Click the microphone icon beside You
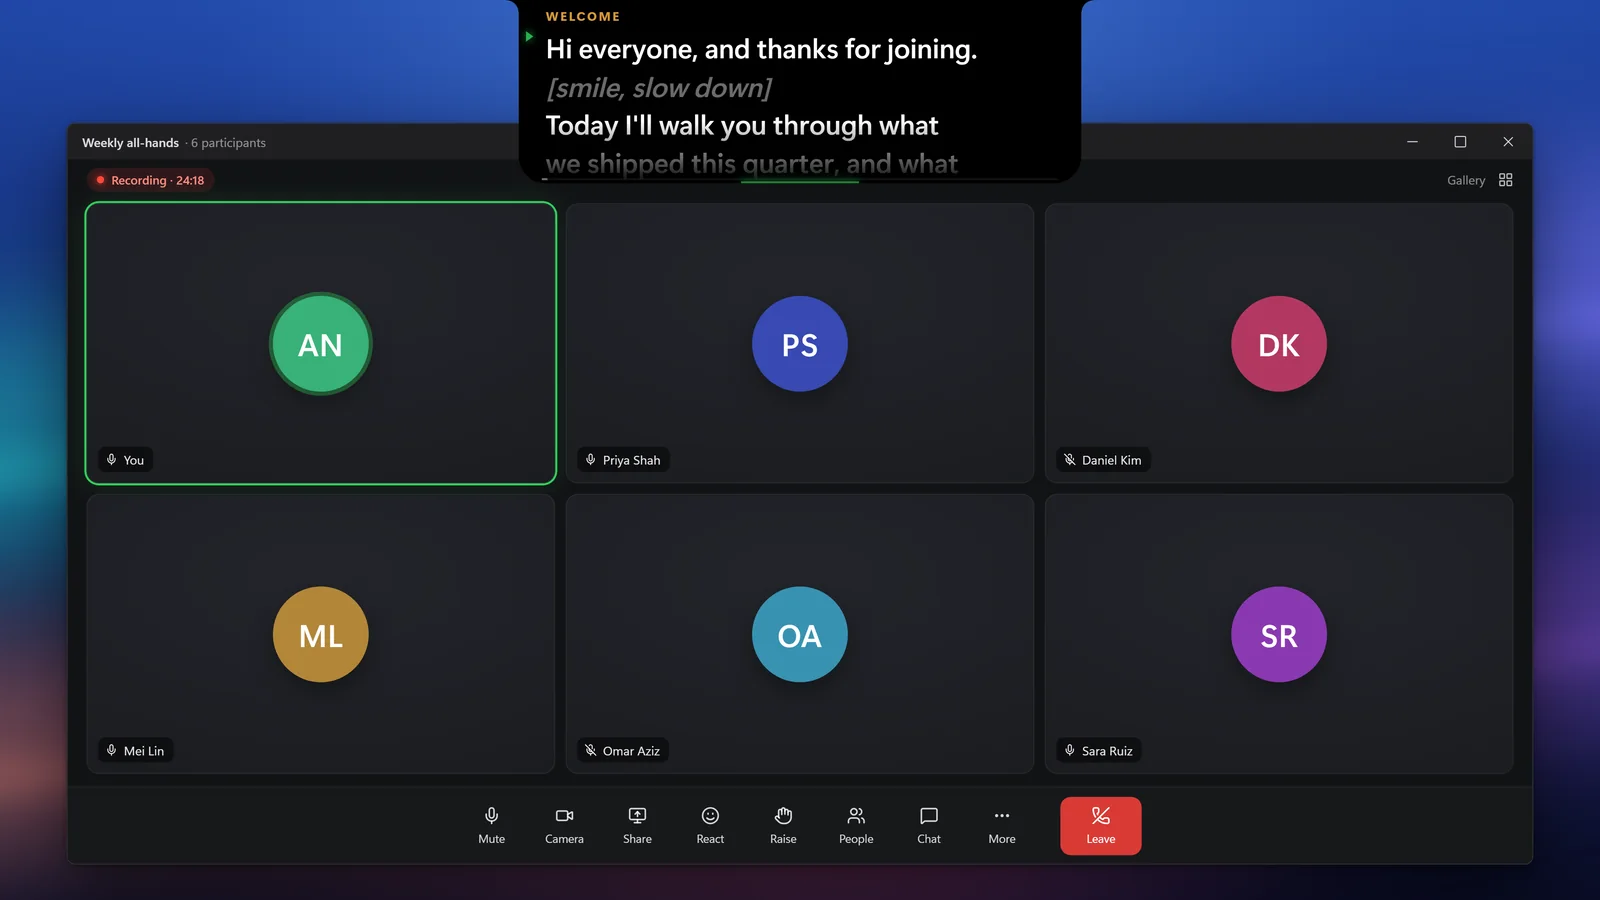Viewport: 1600px width, 900px height. (x=111, y=460)
